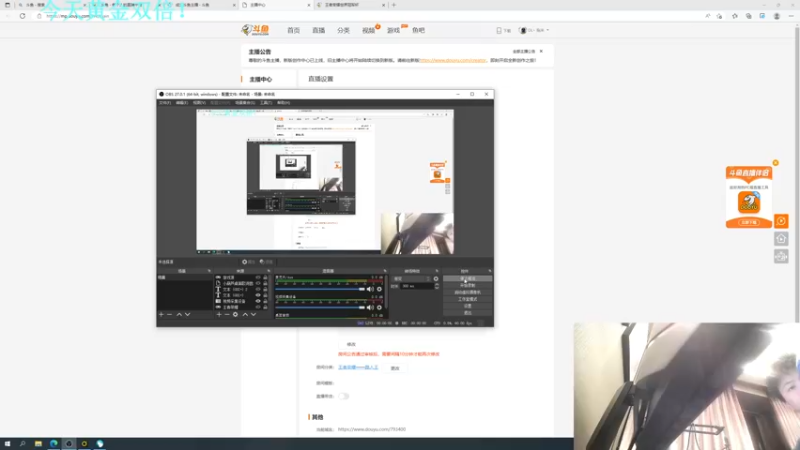Screen dimensions: 800x450
Task: Toggle visibility of 视频采集设备 source
Action: 258,302
